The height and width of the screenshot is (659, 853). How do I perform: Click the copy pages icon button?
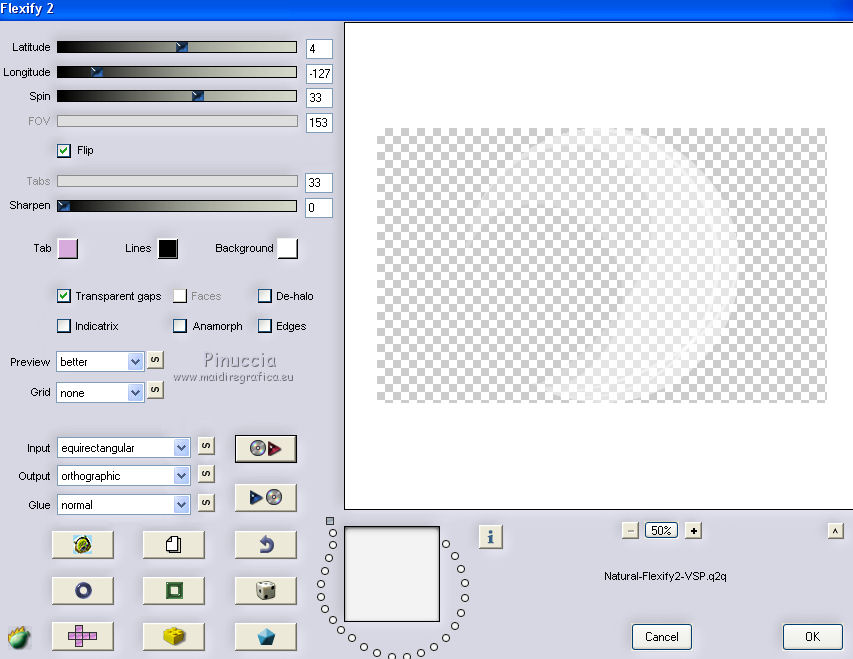point(174,544)
